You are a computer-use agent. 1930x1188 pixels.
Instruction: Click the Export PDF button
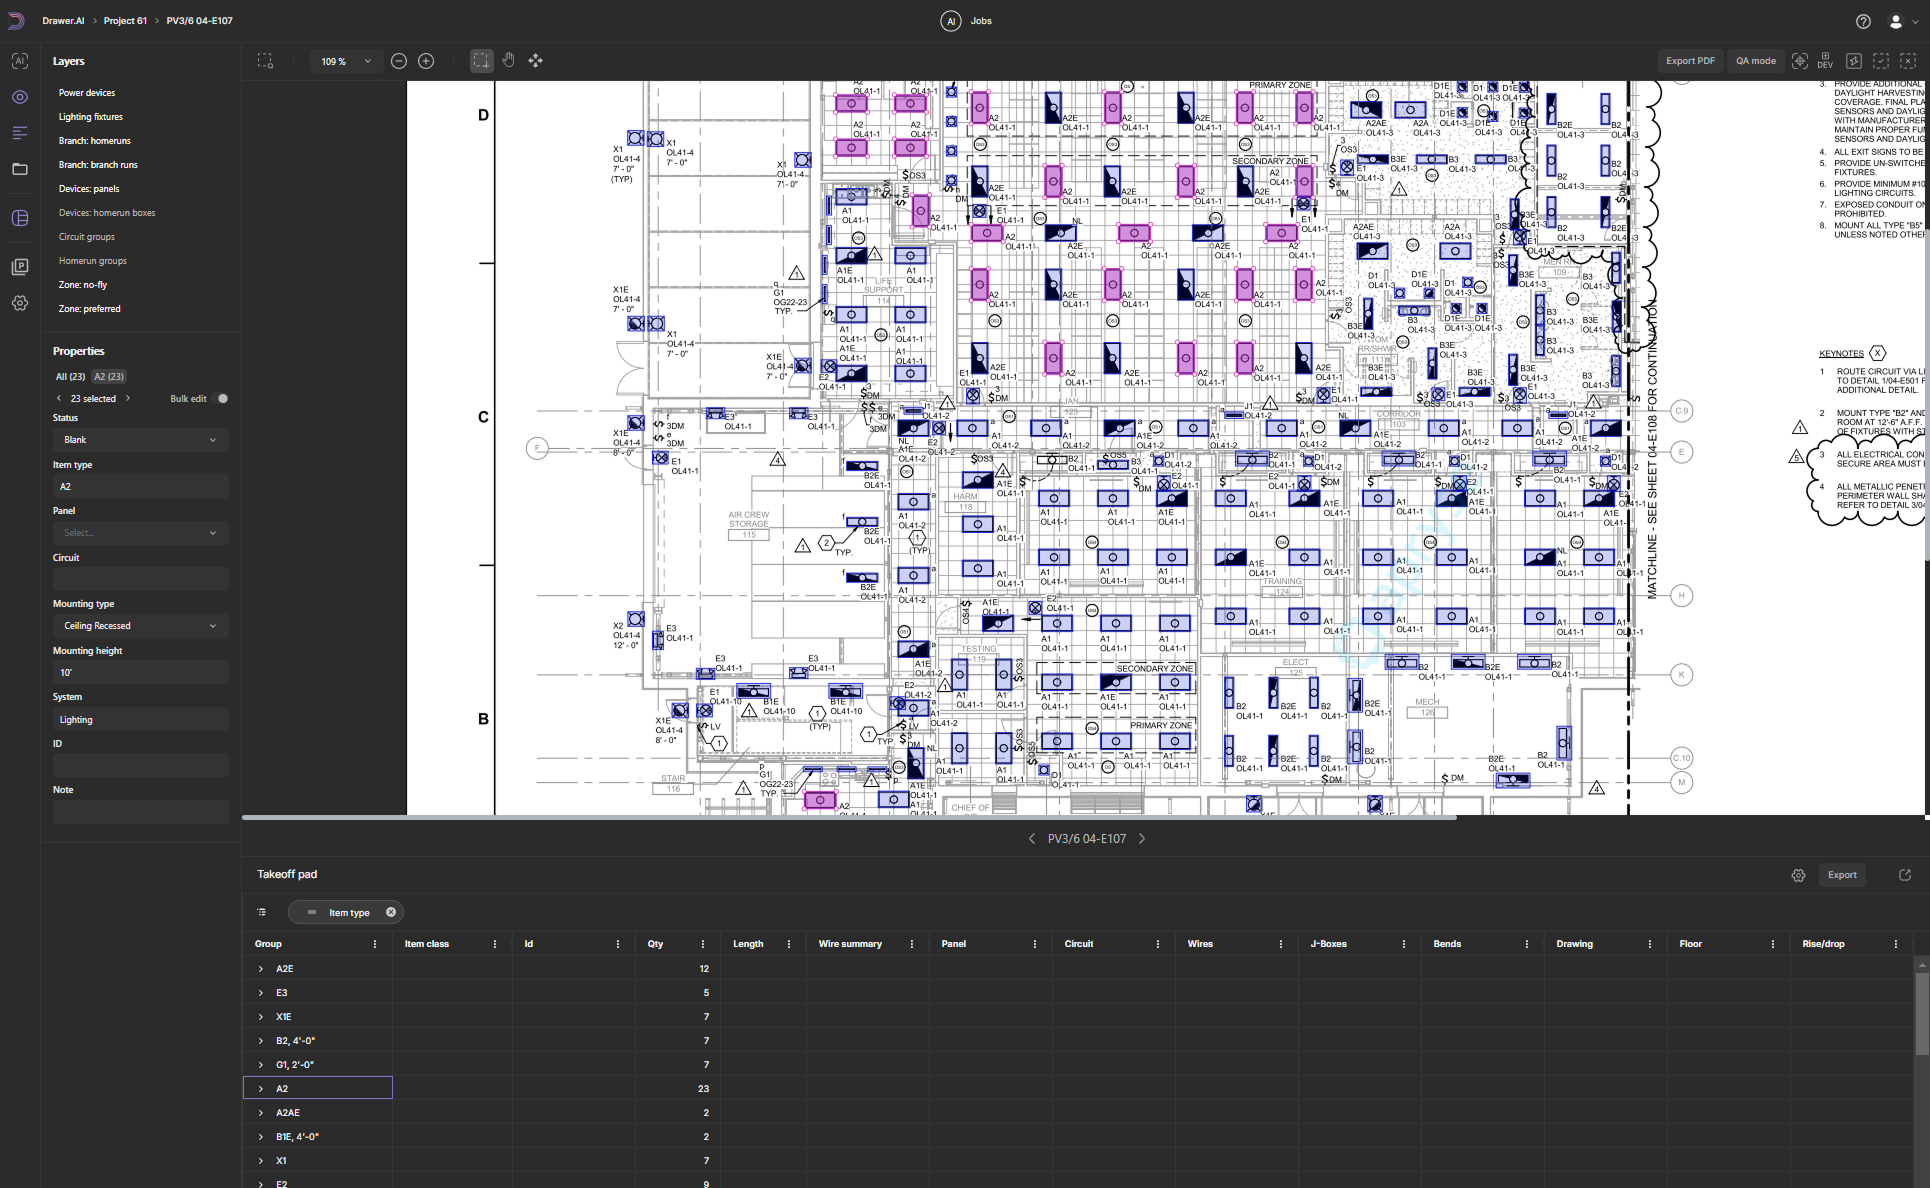pos(1690,61)
